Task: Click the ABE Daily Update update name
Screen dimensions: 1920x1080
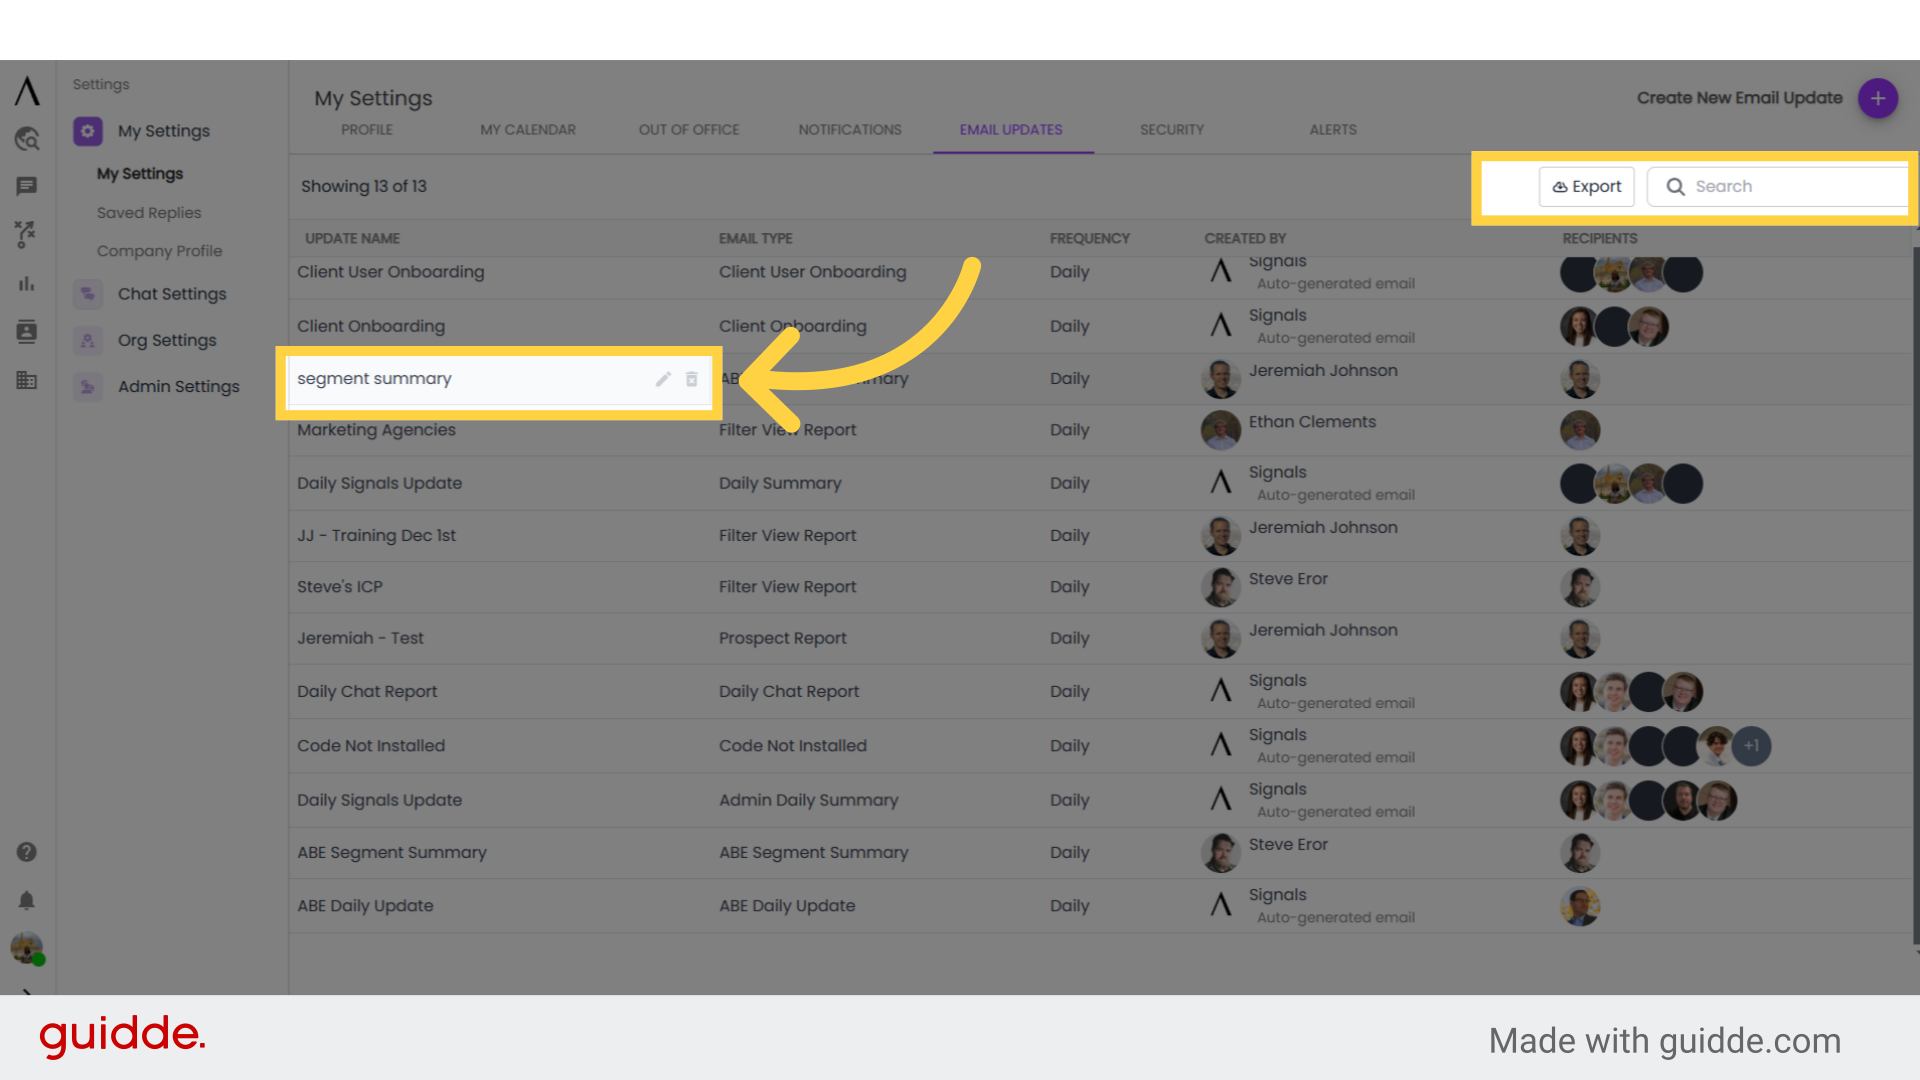Action: pos(365,906)
